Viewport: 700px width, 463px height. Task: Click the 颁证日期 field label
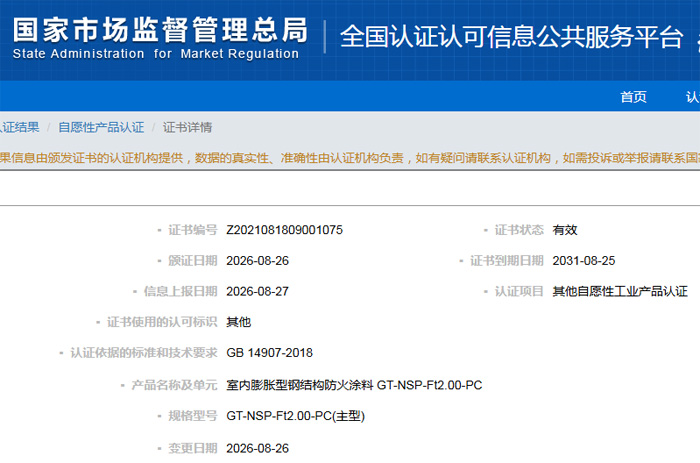click(192, 261)
